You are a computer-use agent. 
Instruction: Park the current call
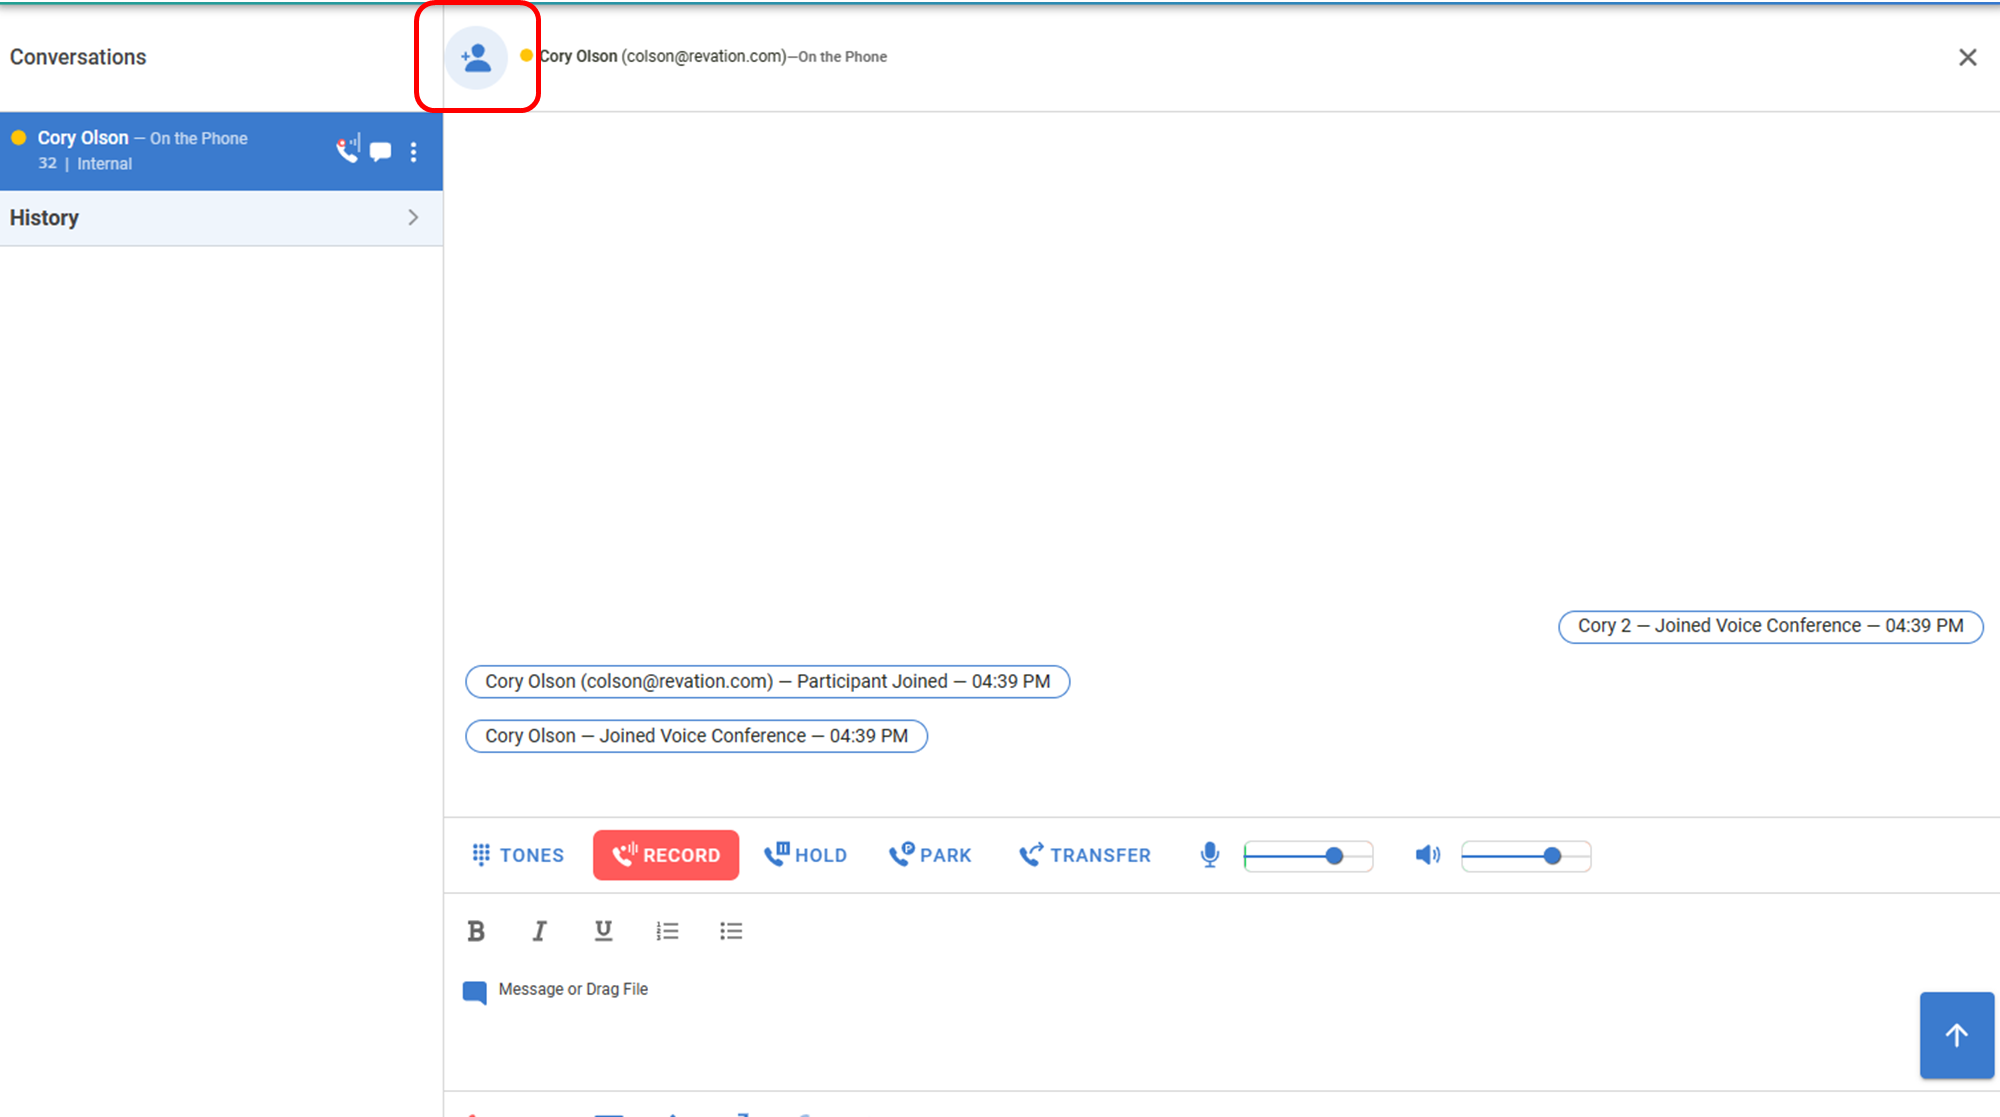tap(931, 855)
